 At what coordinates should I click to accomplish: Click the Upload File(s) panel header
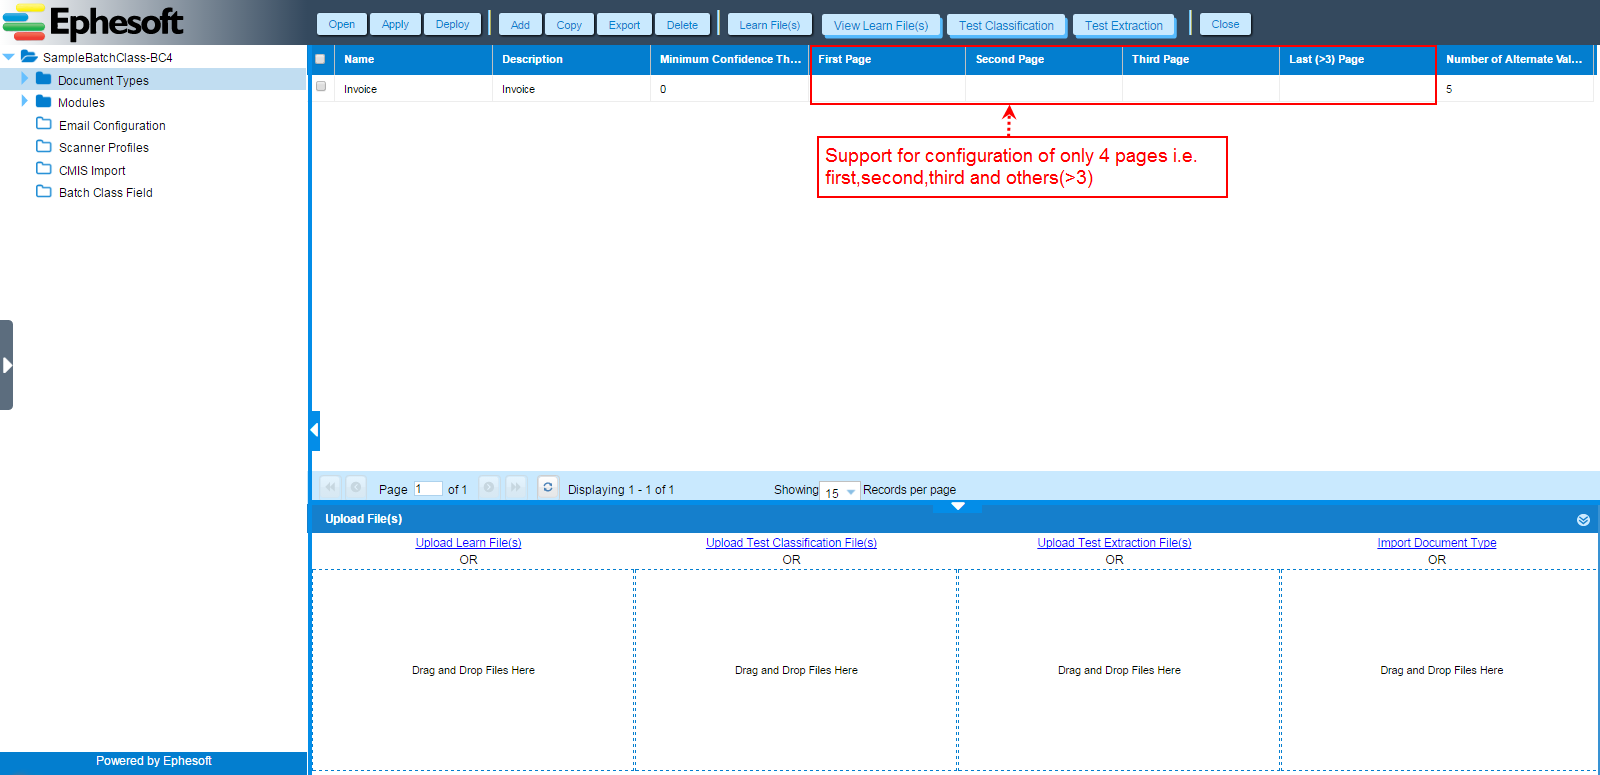pyautogui.click(x=954, y=519)
